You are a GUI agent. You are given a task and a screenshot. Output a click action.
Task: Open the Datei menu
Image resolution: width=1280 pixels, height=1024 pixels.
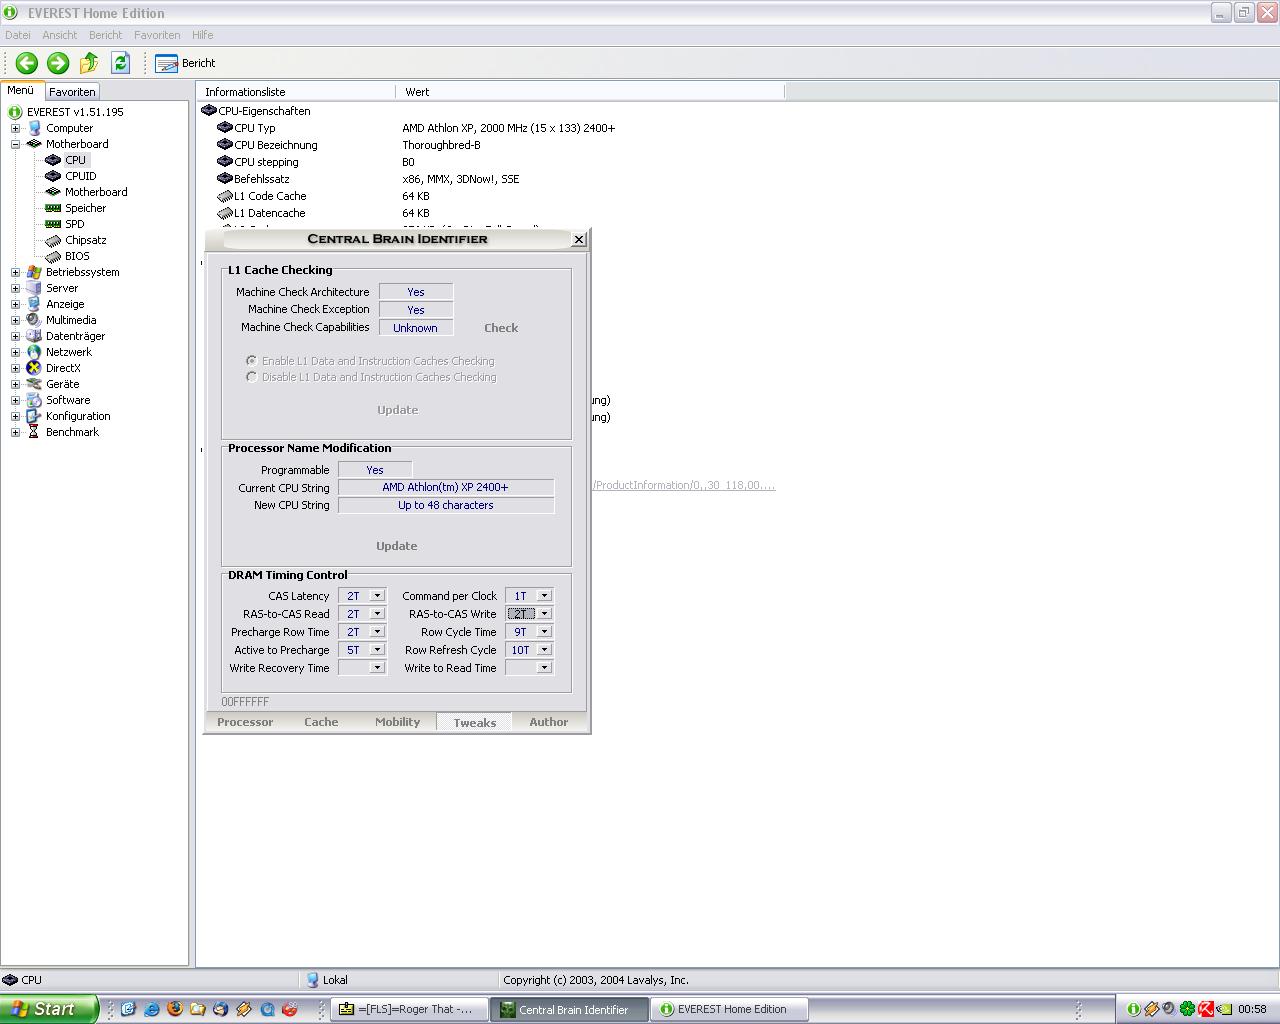tap(18, 35)
